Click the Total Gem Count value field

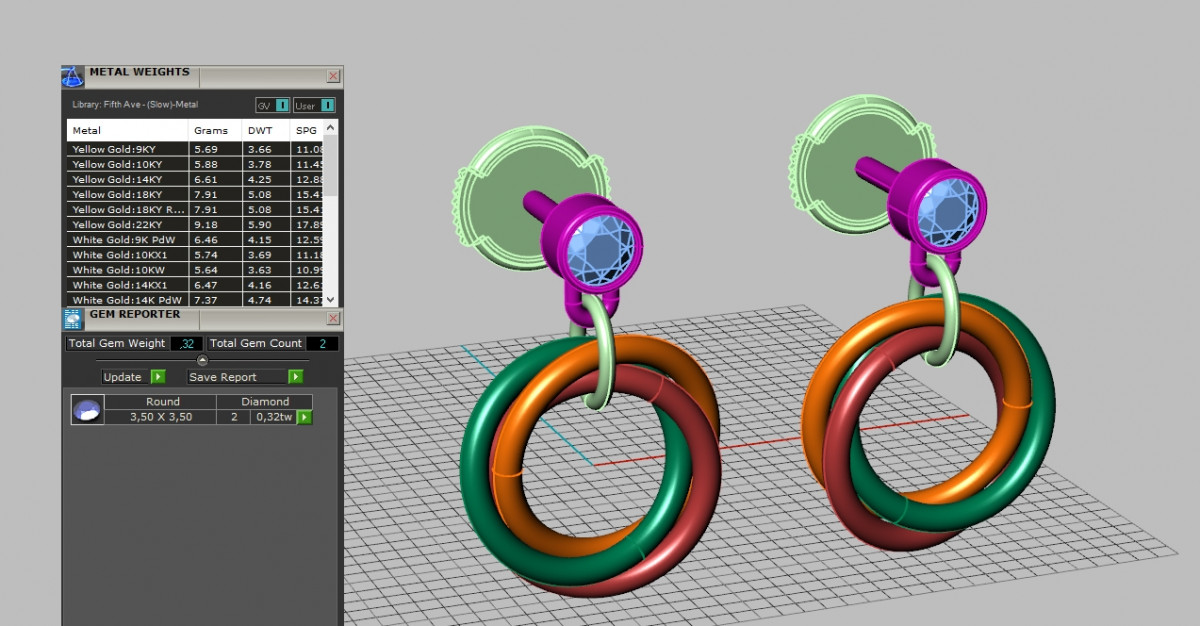point(322,343)
